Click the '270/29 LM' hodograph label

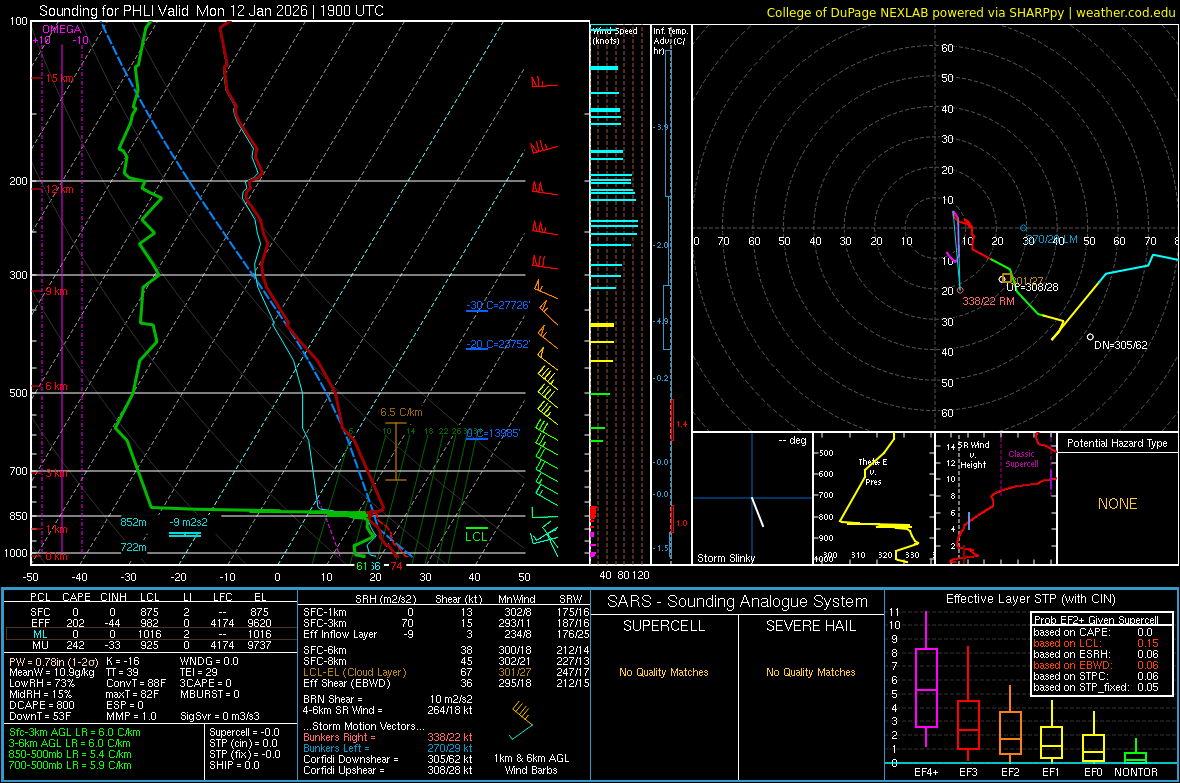1053,239
